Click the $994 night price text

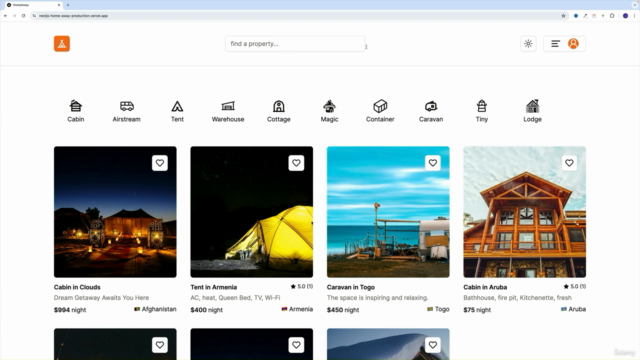70,310
